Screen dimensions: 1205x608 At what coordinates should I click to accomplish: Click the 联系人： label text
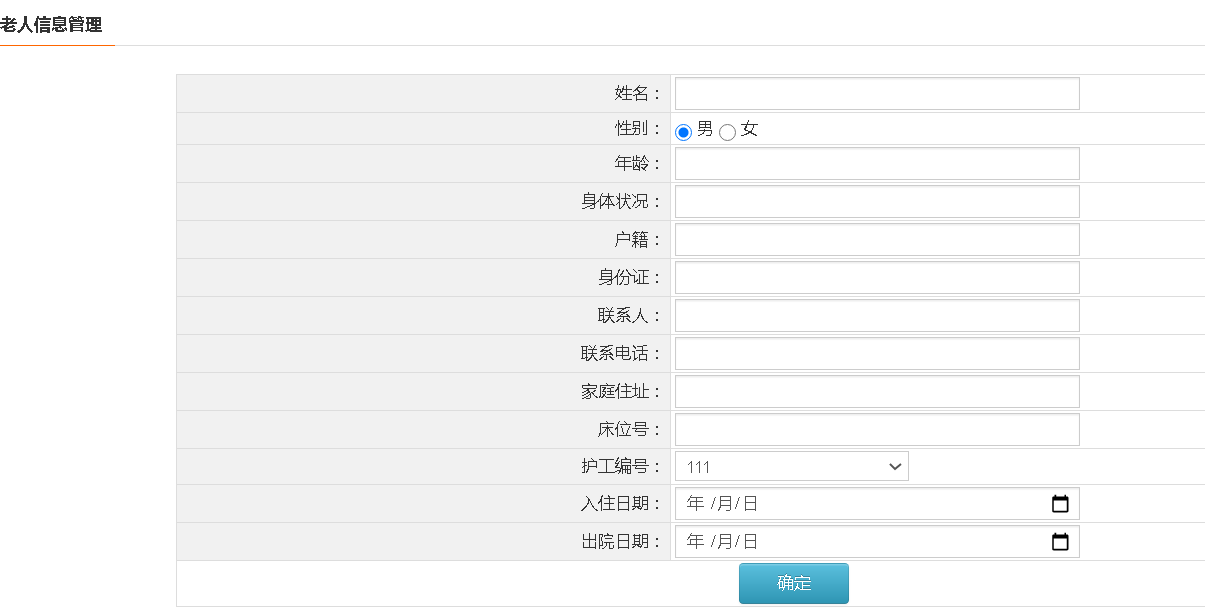point(630,316)
